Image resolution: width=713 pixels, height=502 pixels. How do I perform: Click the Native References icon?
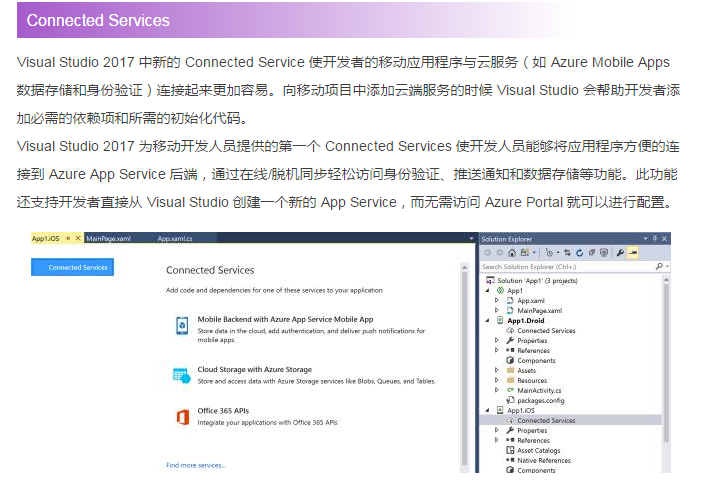point(510,460)
